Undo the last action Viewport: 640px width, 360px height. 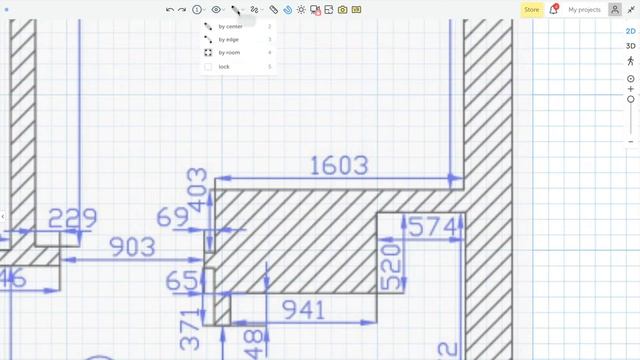[170, 9]
